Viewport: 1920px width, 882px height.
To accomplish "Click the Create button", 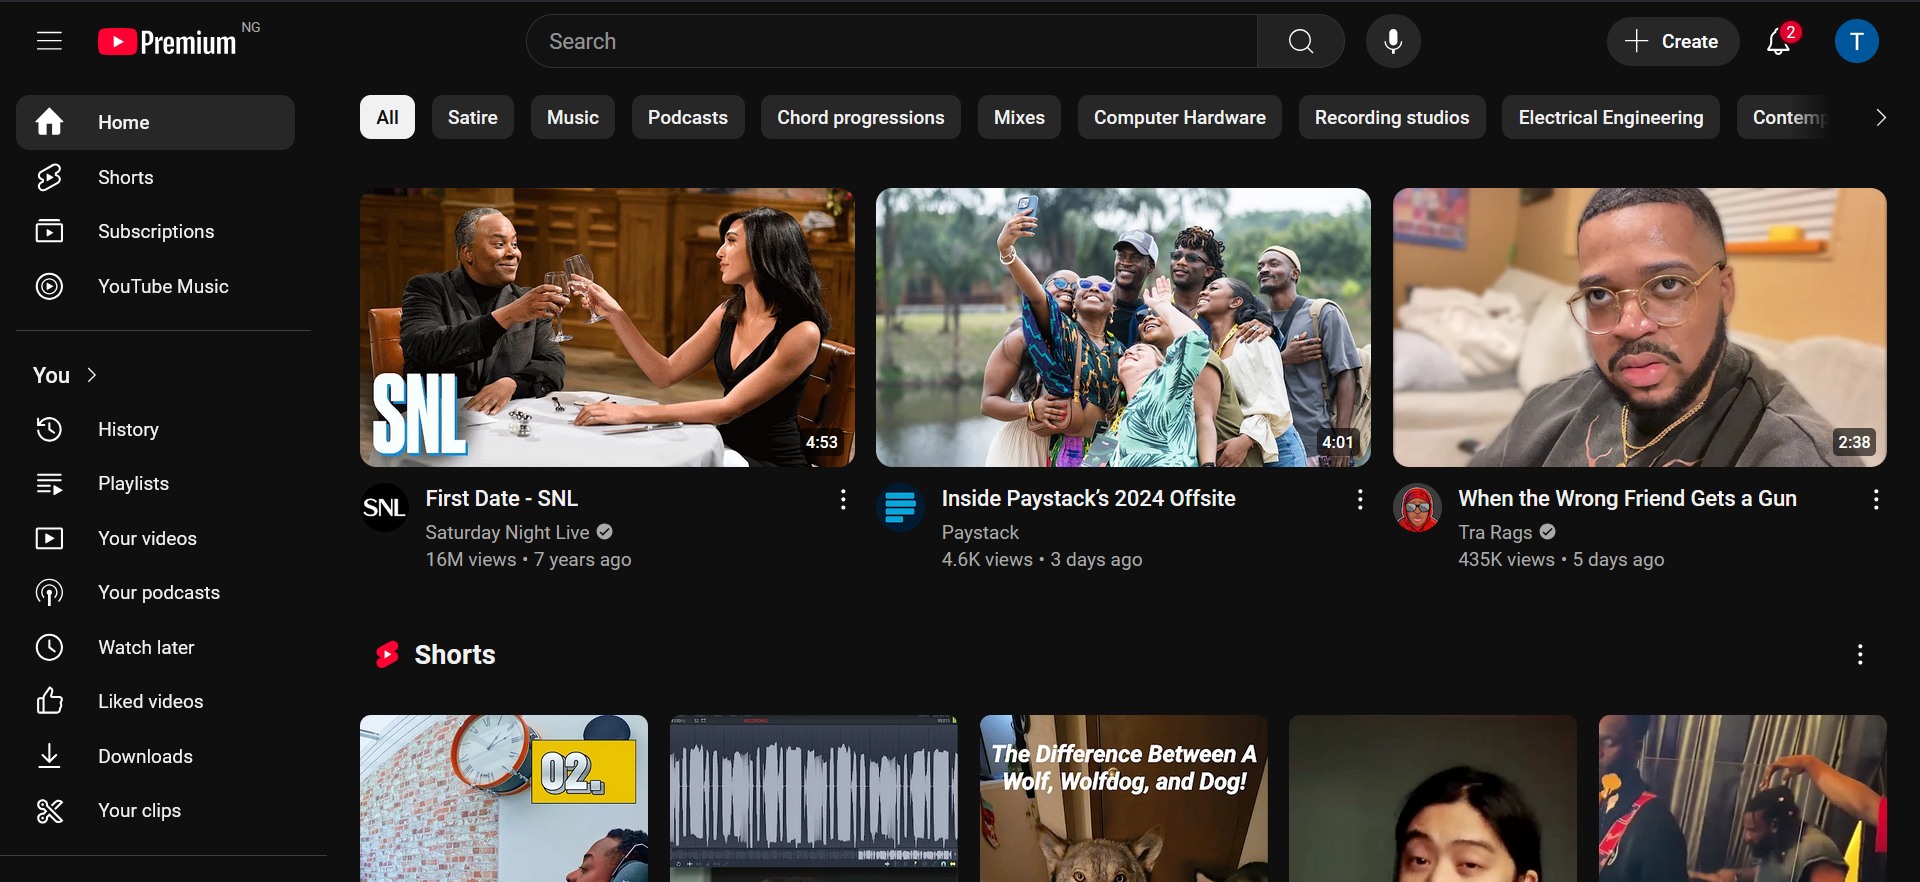I will (x=1672, y=41).
